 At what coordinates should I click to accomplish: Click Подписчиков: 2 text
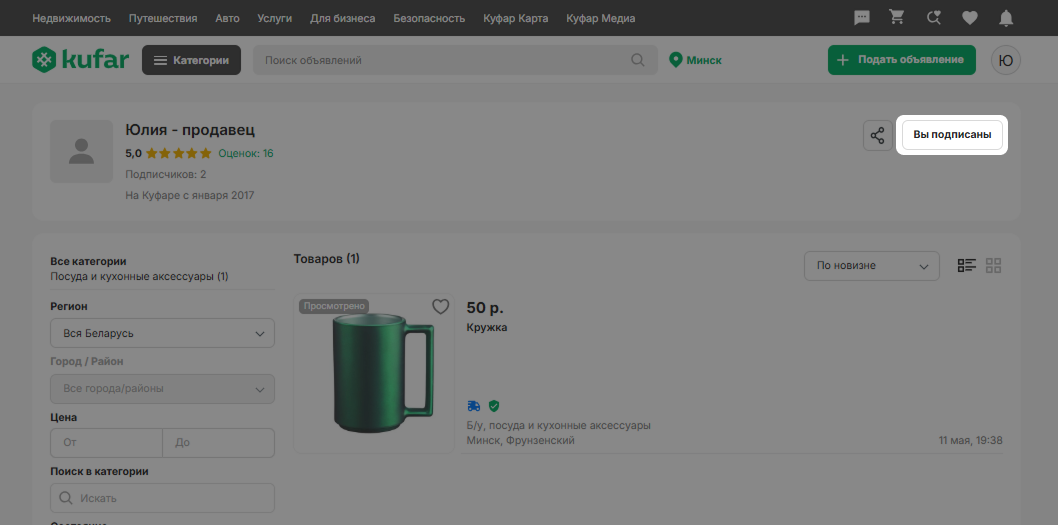(166, 174)
